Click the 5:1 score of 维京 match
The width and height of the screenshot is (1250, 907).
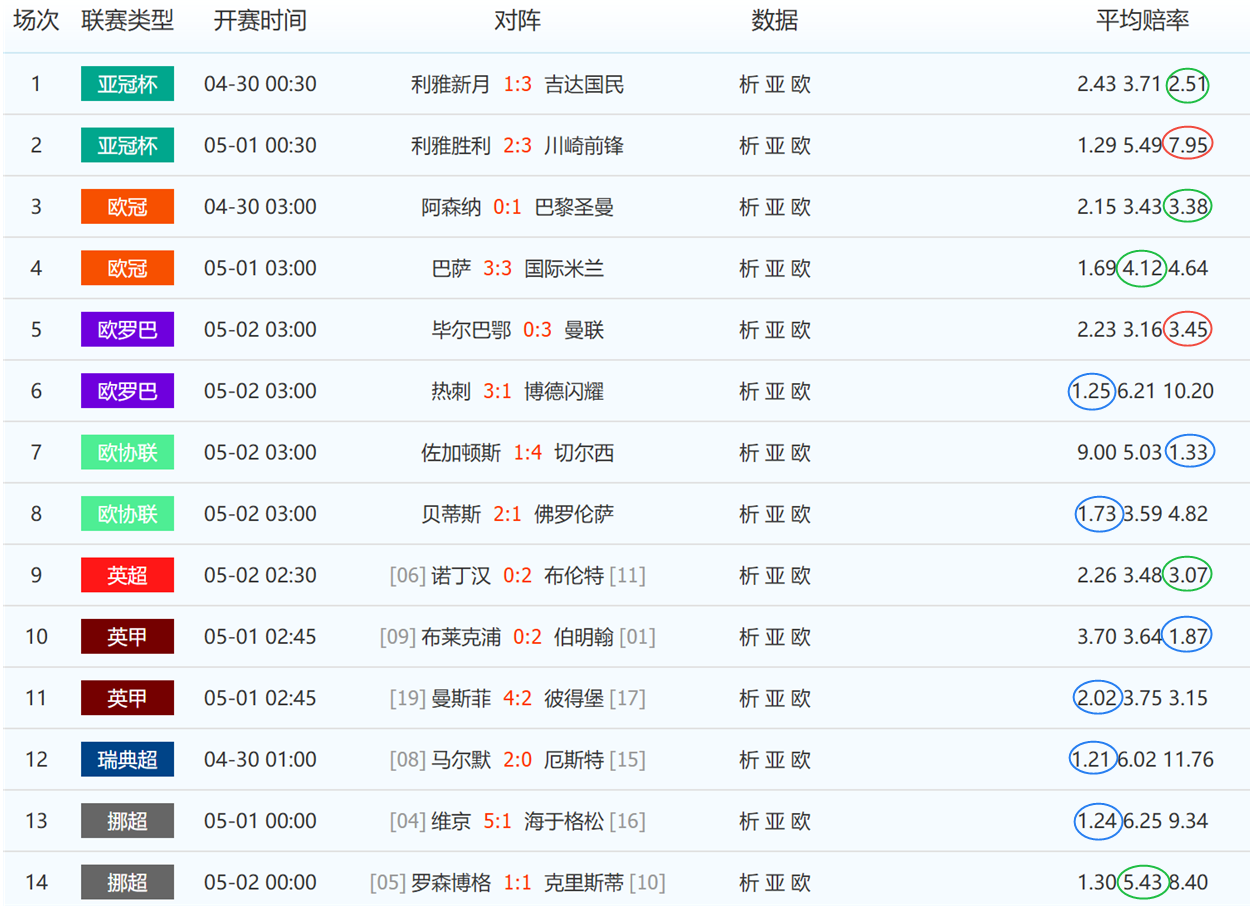(x=497, y=822)
